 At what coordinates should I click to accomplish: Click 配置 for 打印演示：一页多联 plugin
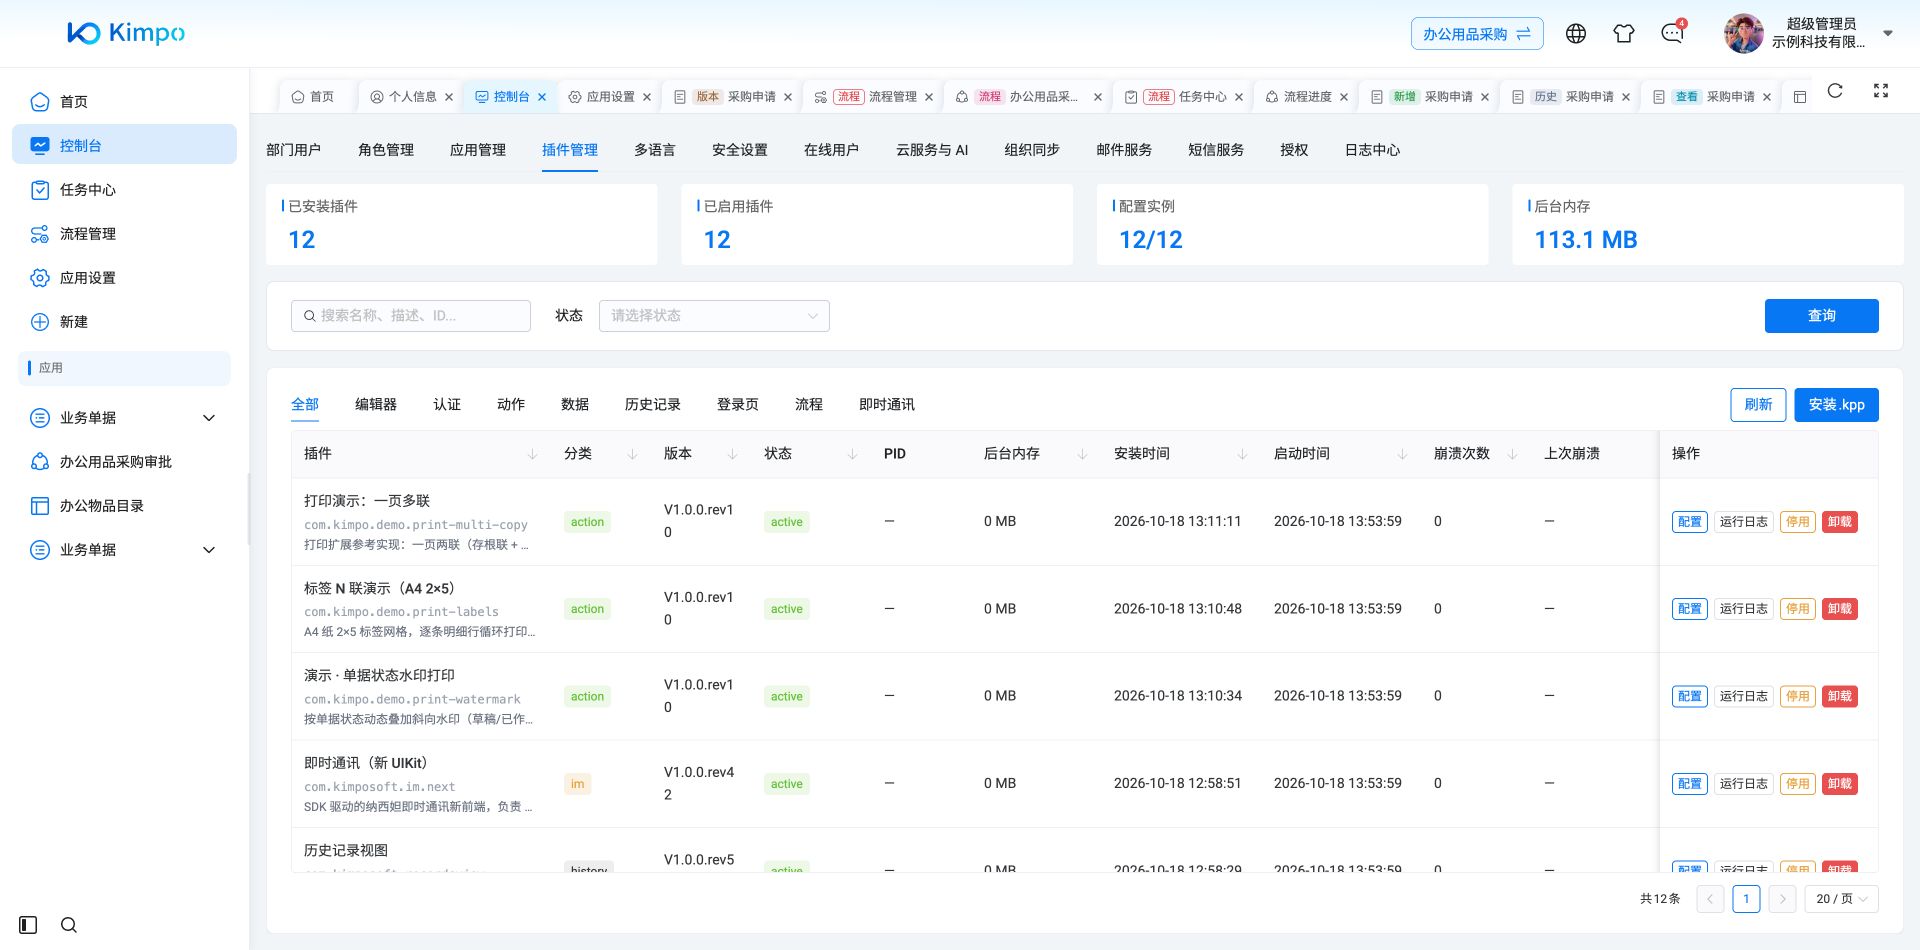1690,522
